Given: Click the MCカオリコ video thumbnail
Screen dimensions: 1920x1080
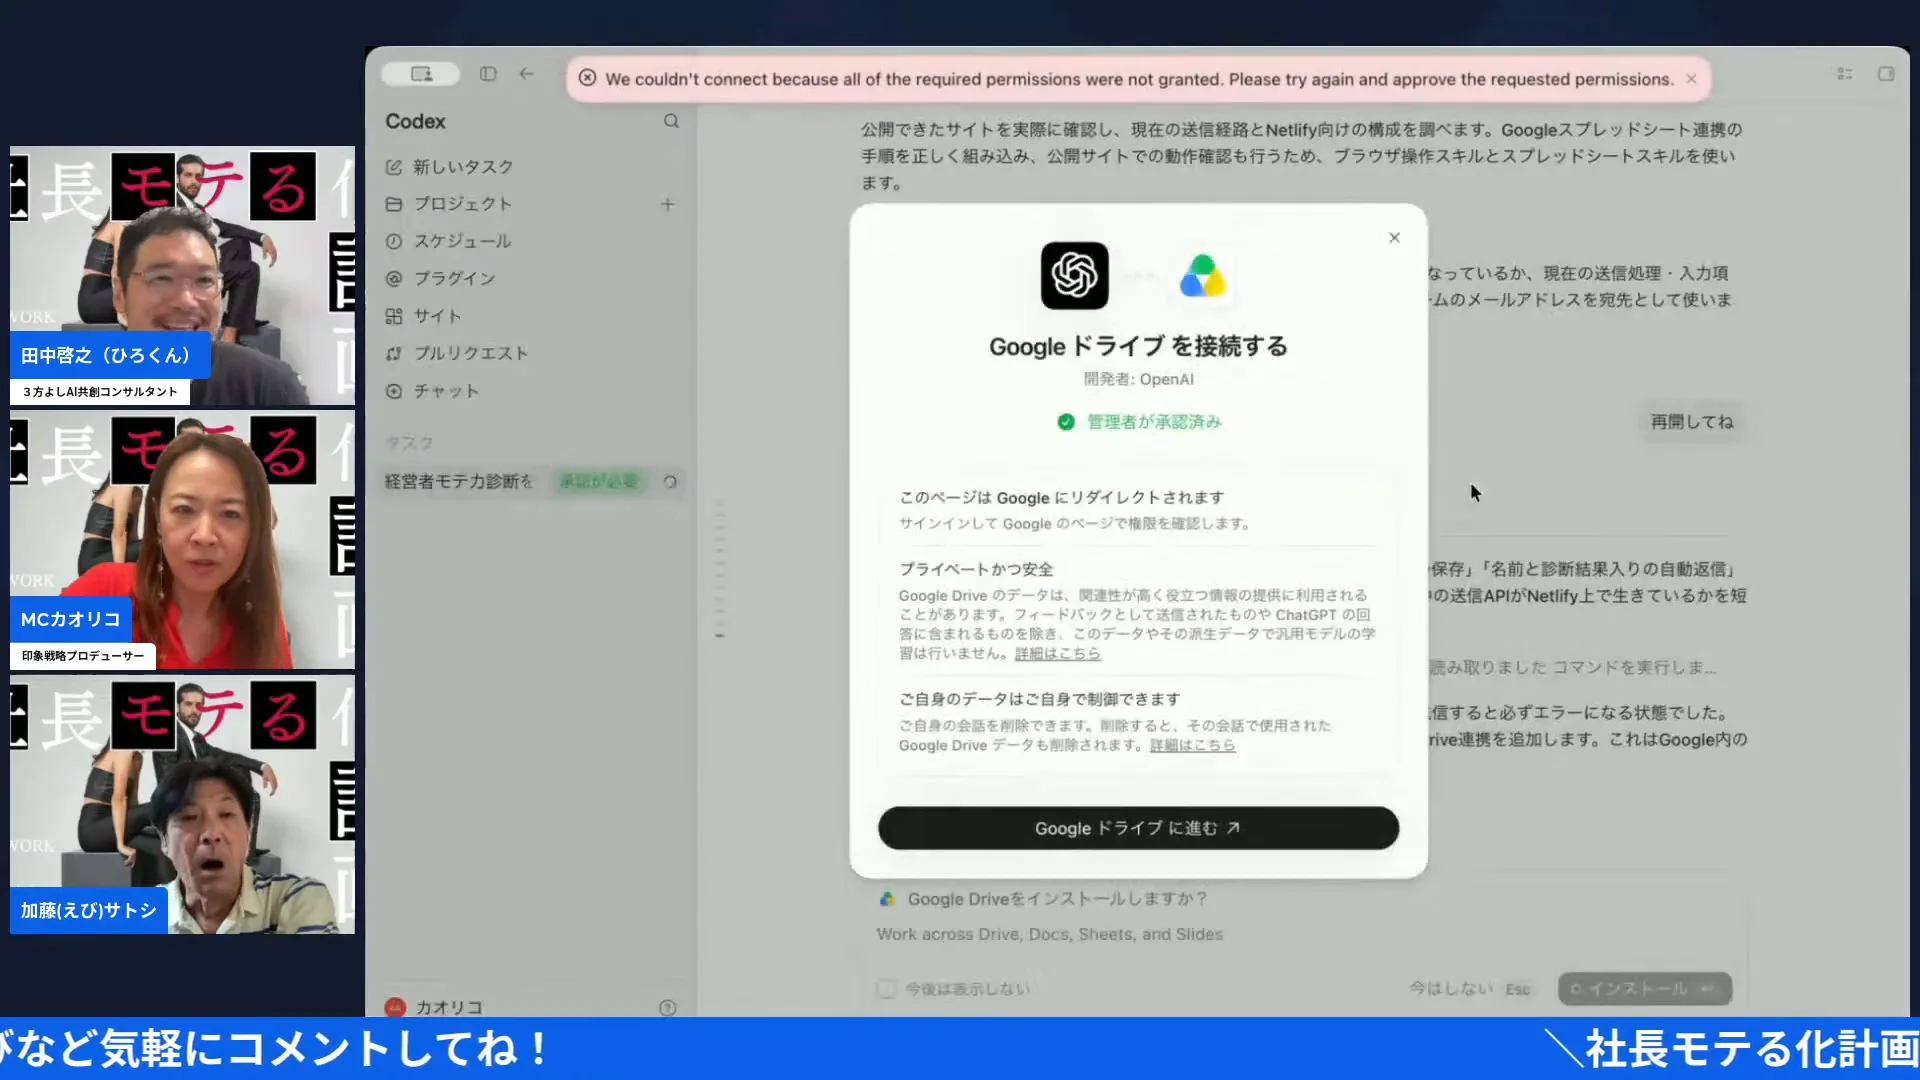Looking at the screenshot, I should click(x=182, y=540).
